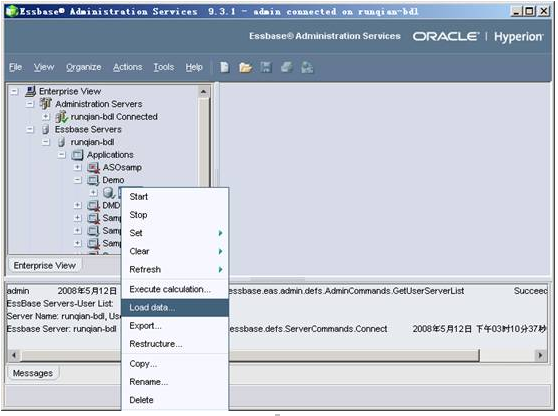Minimize the Essbase Administration Services window

516,11
